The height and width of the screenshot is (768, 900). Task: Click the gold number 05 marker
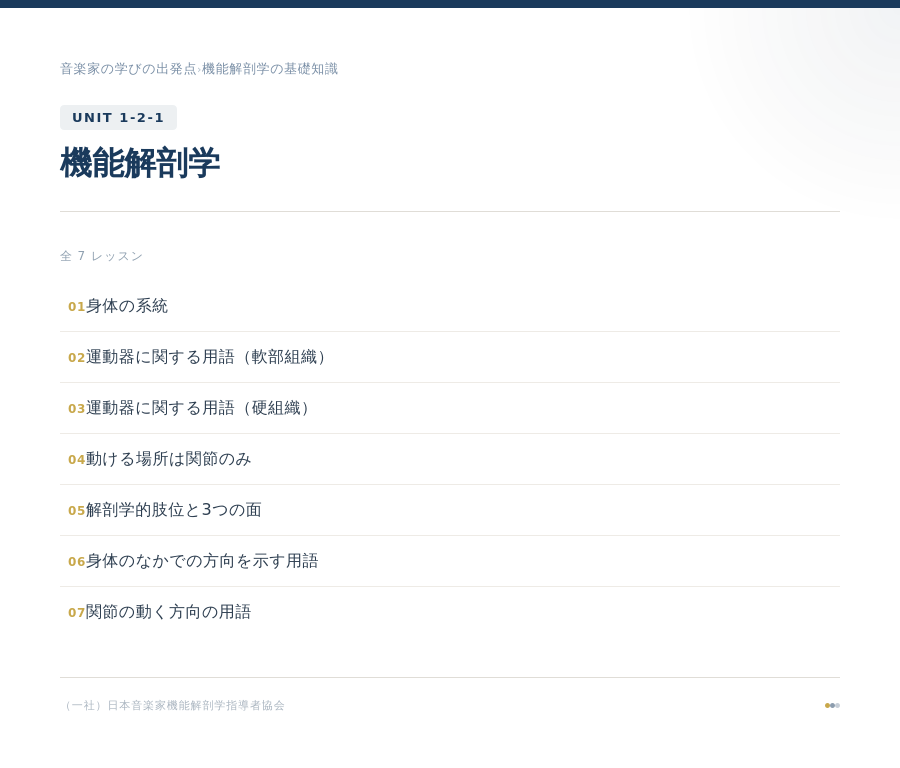coord(76,511)
